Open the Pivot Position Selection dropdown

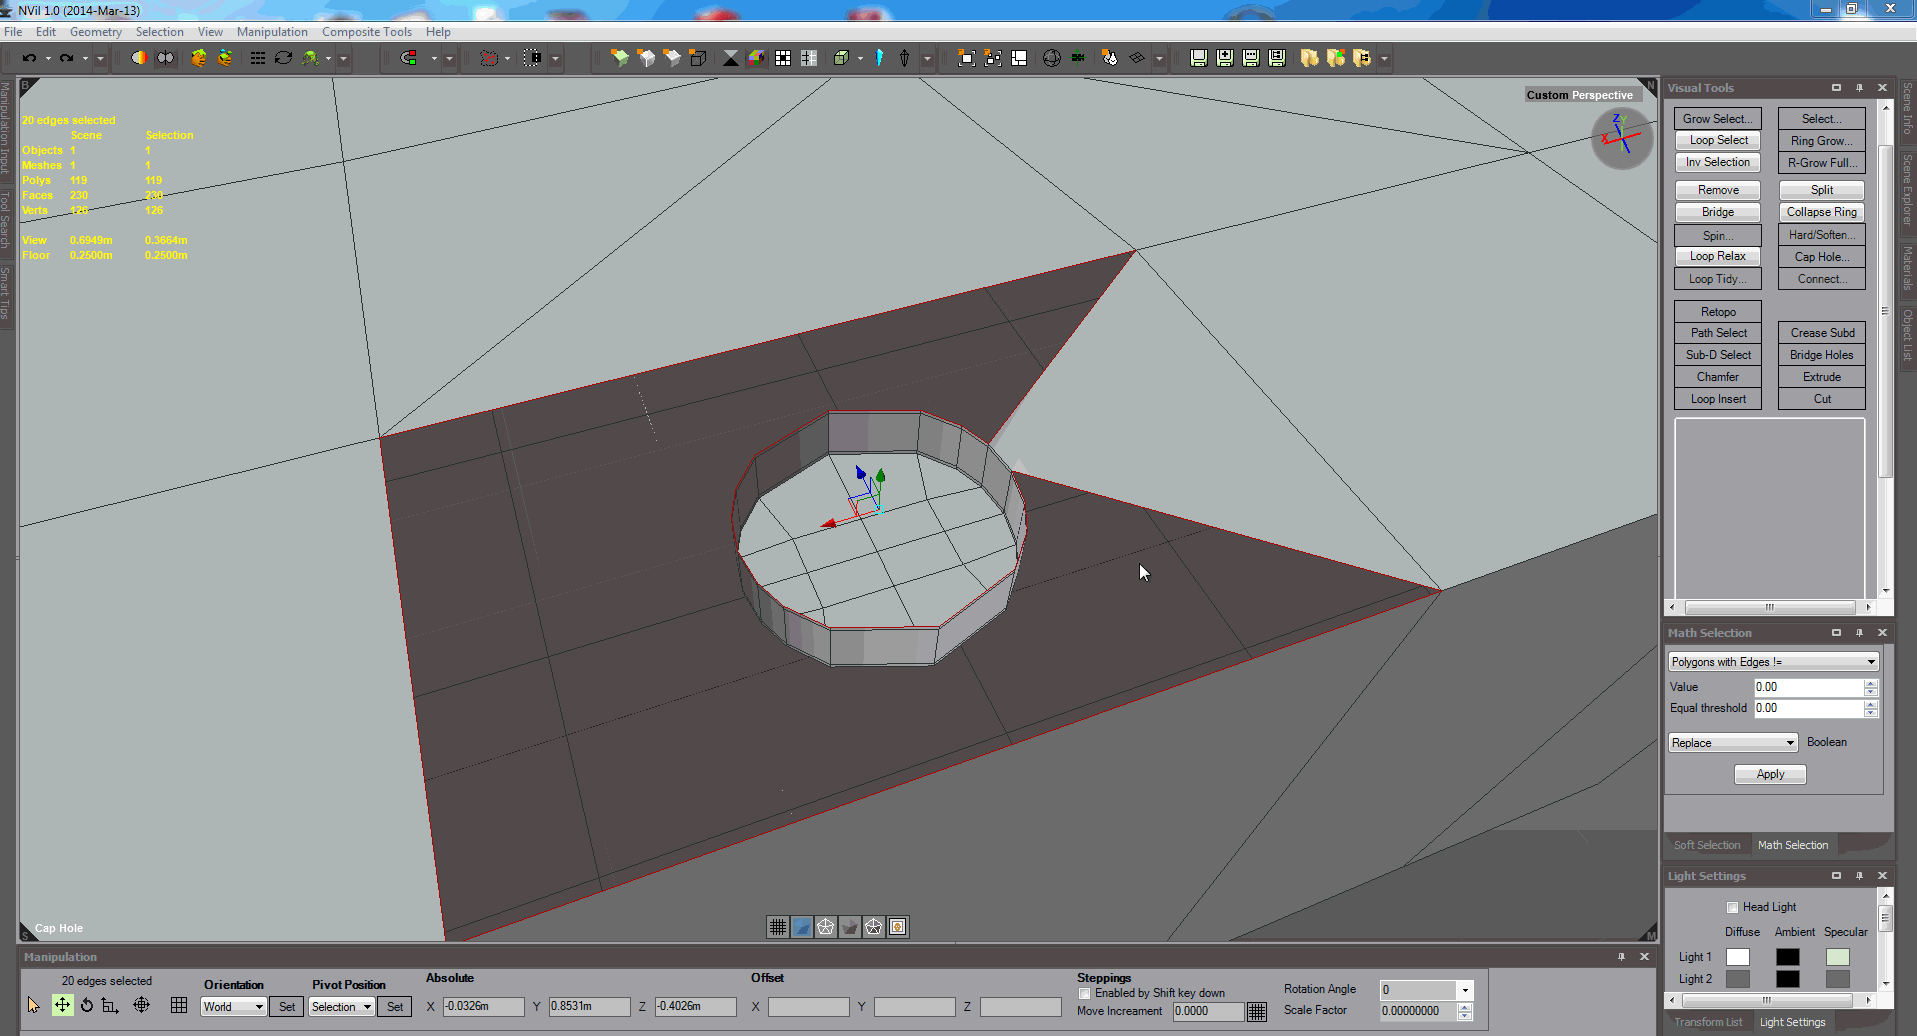tap(341, 1007)
